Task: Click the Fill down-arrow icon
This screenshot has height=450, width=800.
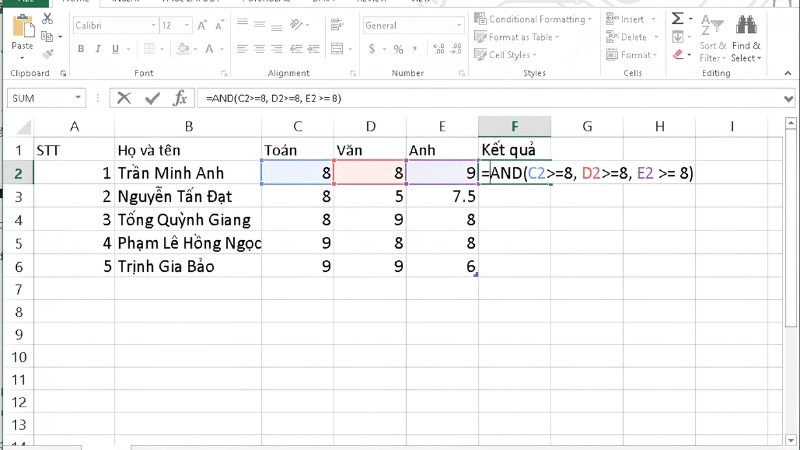Action: tap(678, 37)
